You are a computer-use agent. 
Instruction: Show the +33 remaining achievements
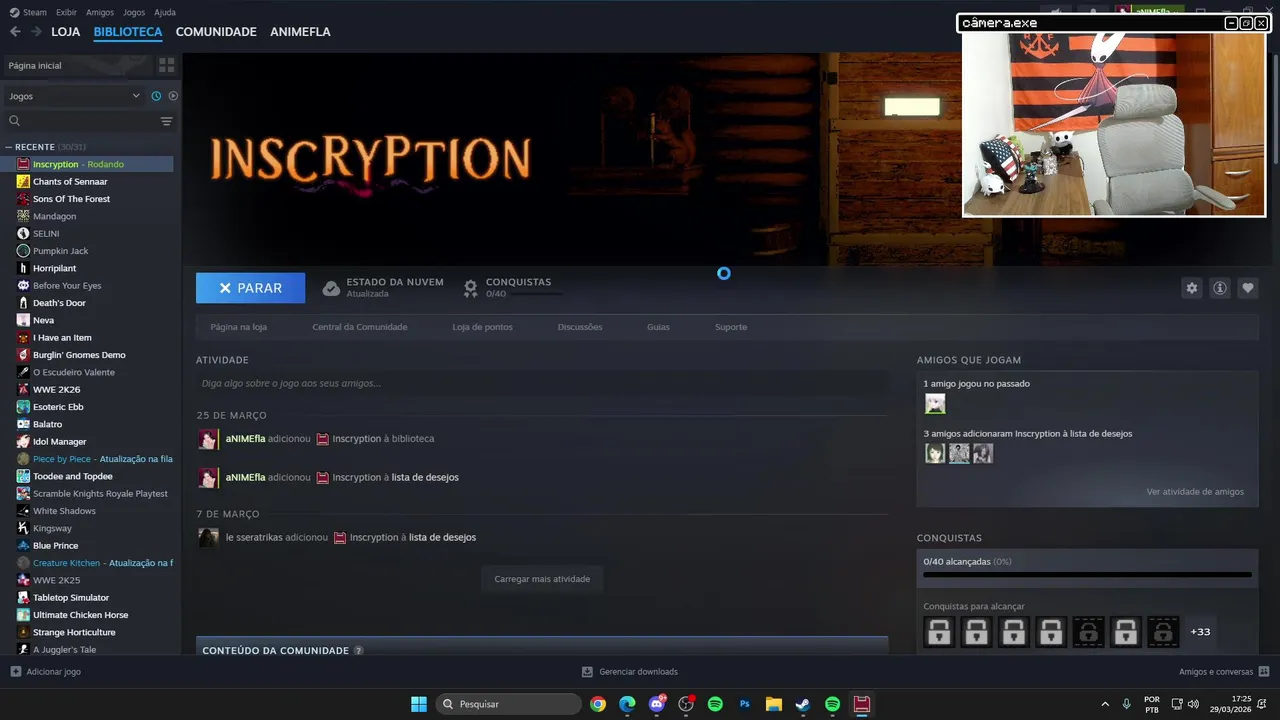1200,632
